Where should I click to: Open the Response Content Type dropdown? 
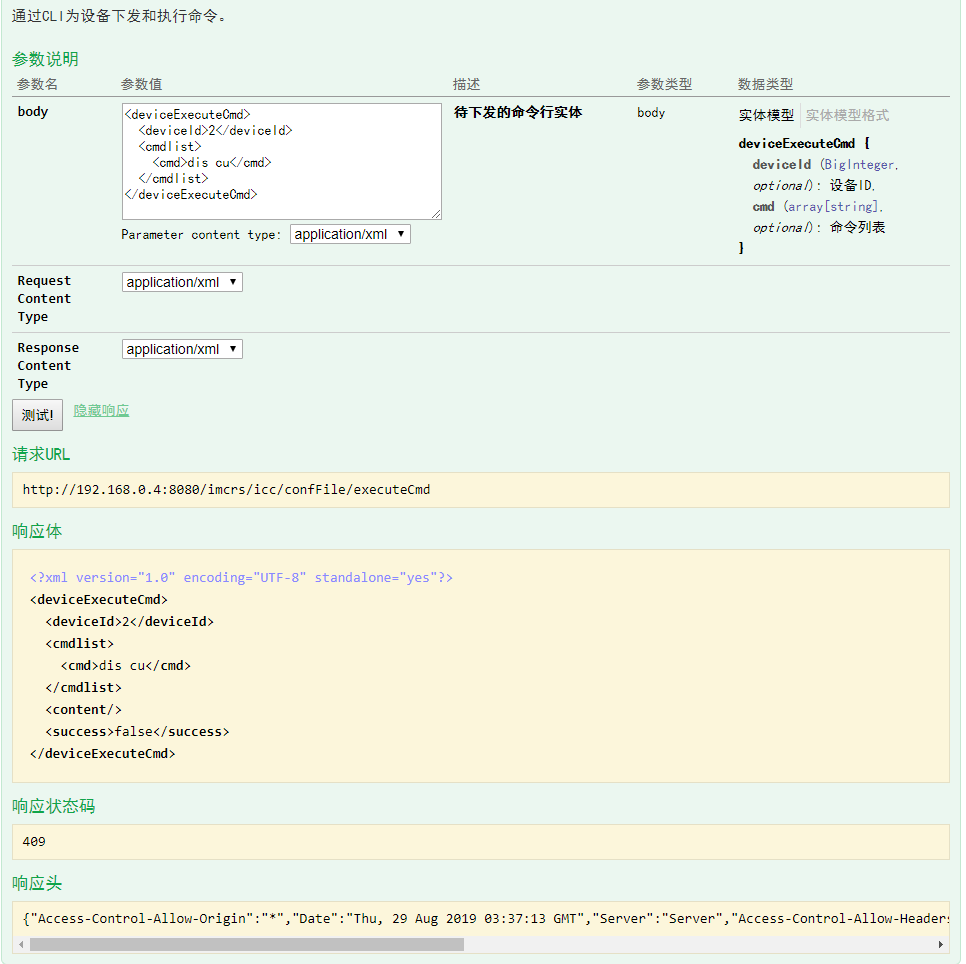(182, 349)
